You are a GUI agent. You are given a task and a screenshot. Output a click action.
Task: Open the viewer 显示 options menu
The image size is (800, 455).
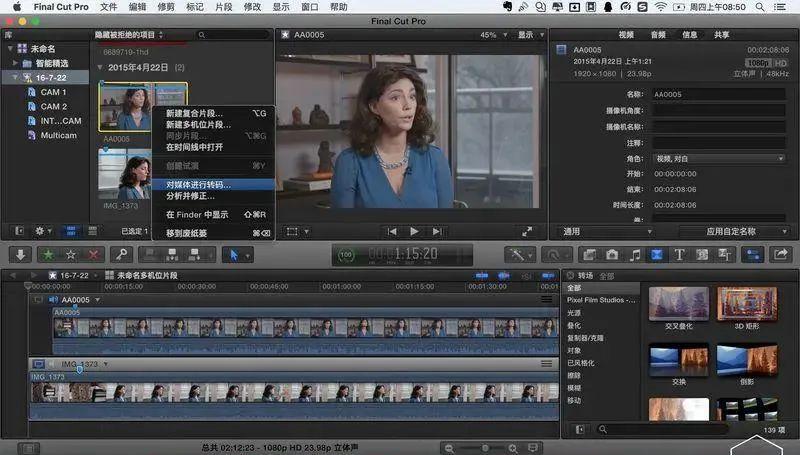point(531,35)
